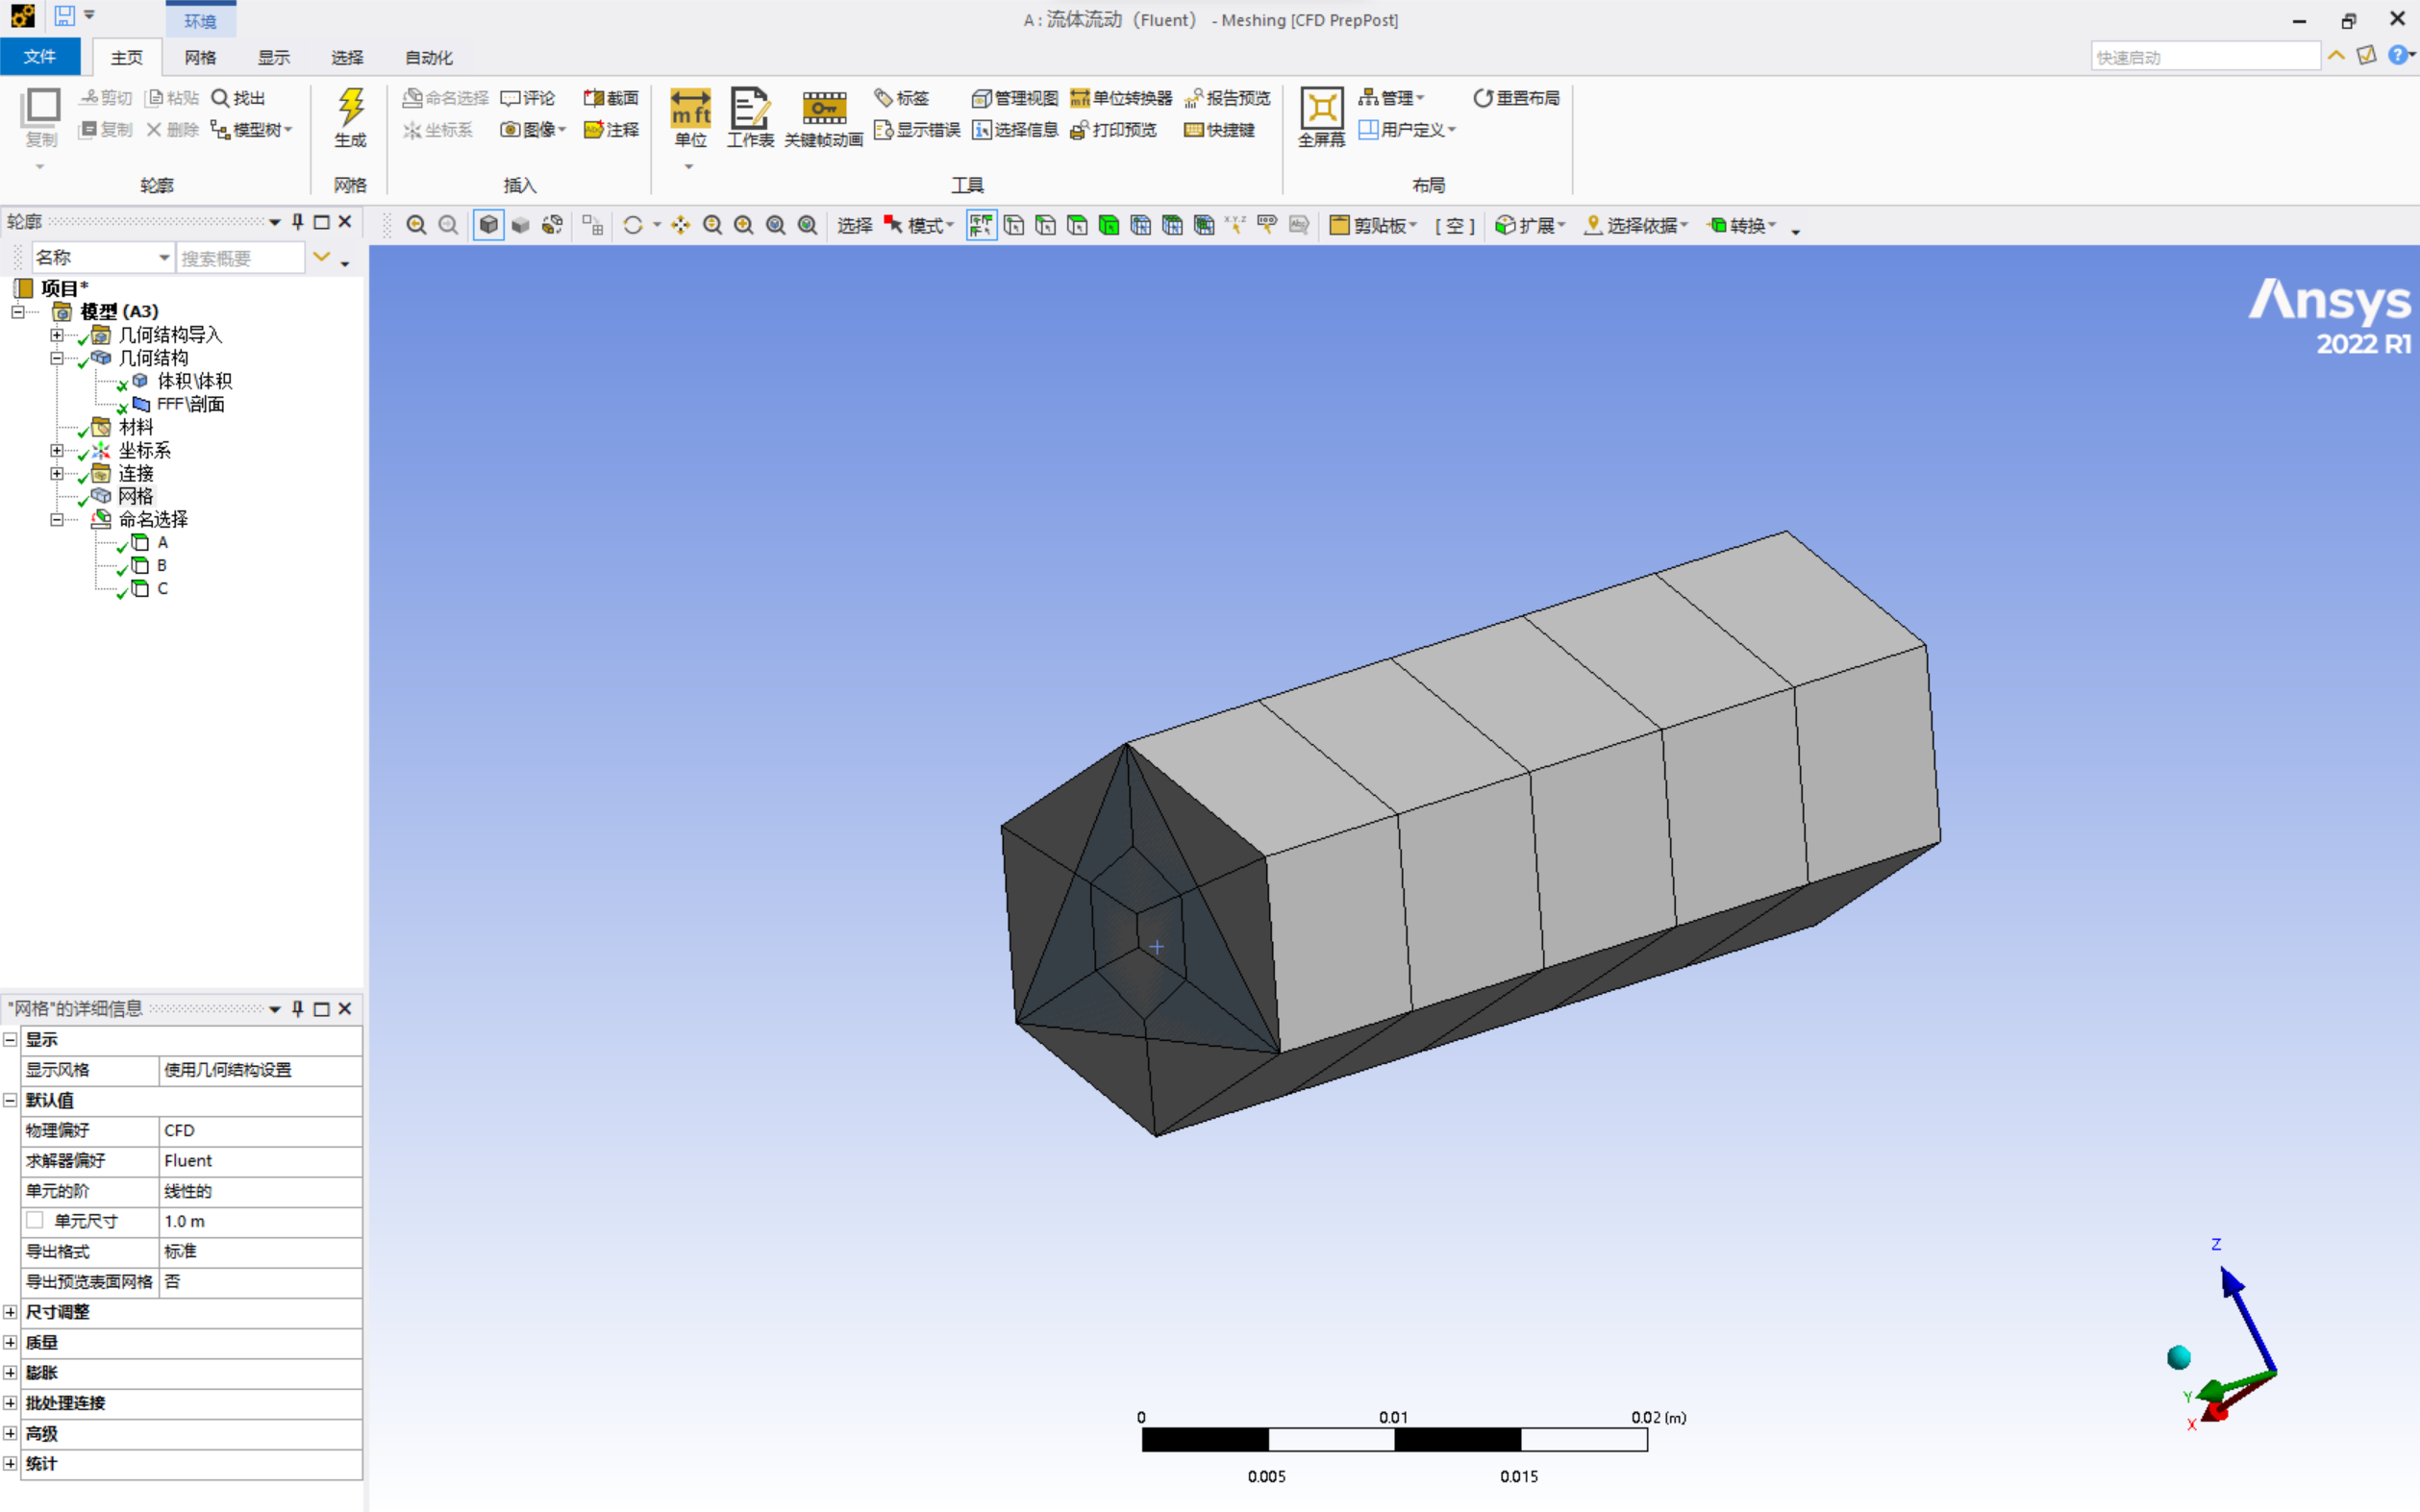Screen dimensions: 2420x1512
Task: Expand the Connections (连接) tree node
Action: pyautogui.click(x=57, y=473)
